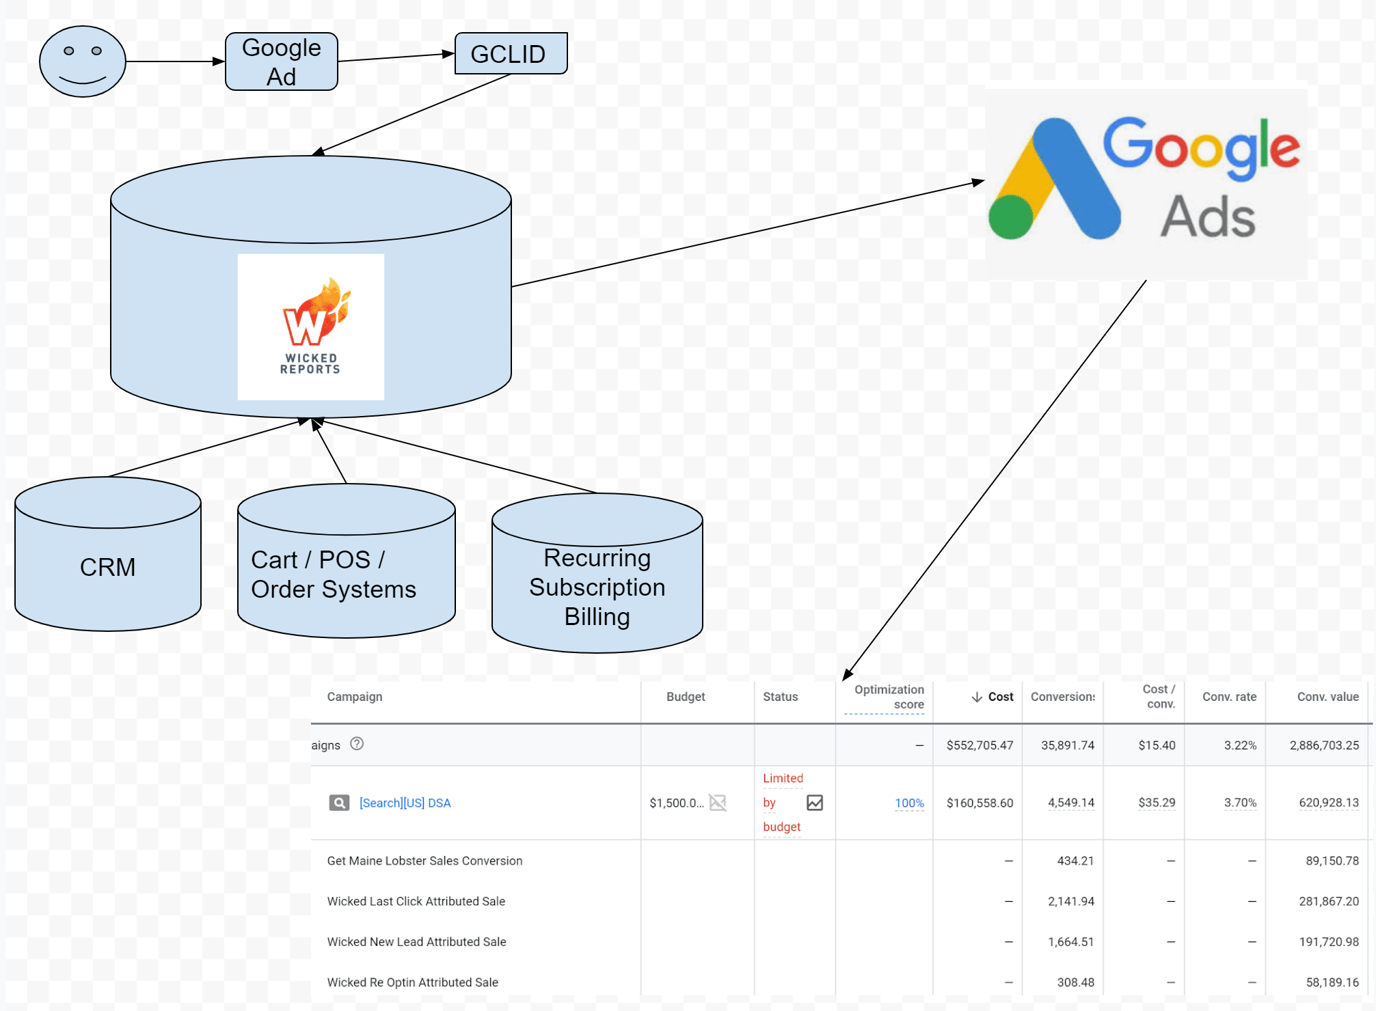Click the help question mark on the campaigns row

click(x=358, y=744)
